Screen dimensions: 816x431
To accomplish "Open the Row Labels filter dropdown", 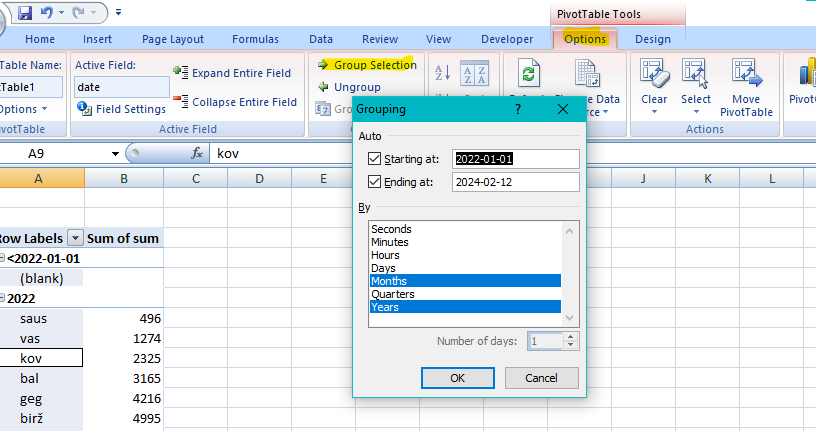I will (x=74, y=238).
